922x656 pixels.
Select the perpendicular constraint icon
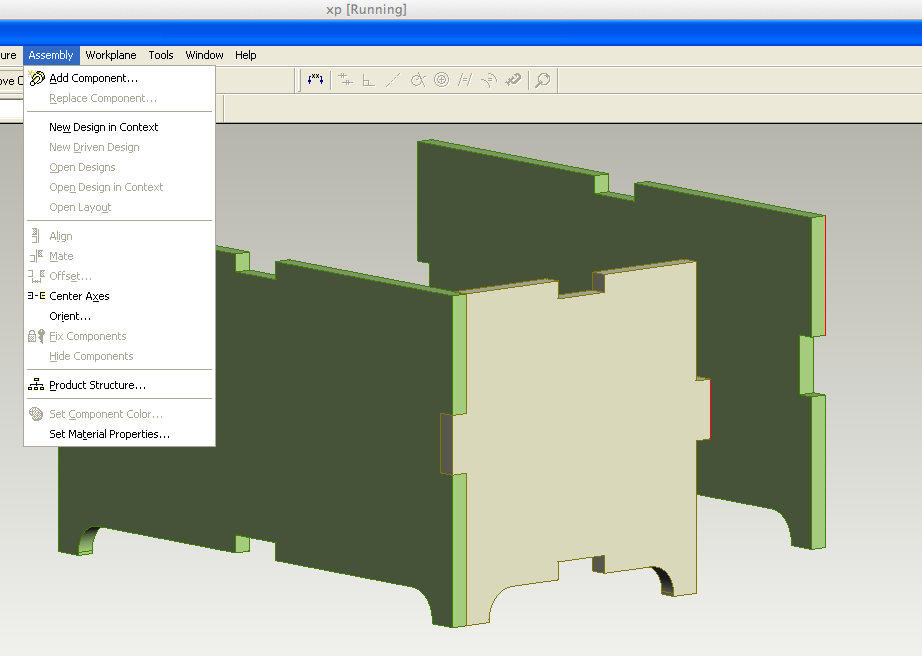point(369,80)
